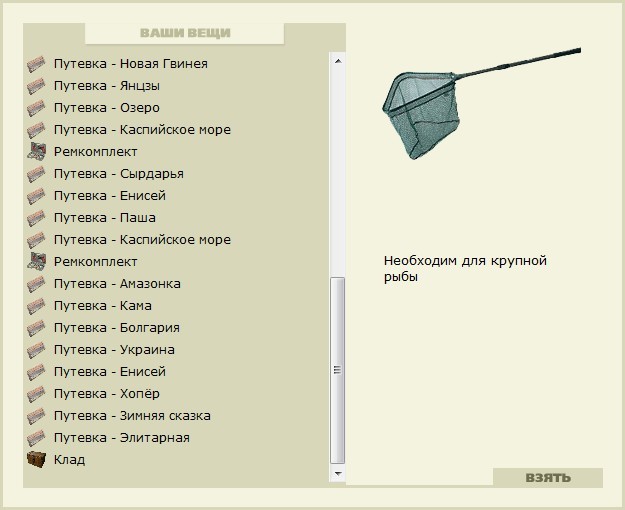Click ticket icon of Енисей row below Украина
Image resolution: width=625 pixels, height=510 pixels.
click(36, 372)
